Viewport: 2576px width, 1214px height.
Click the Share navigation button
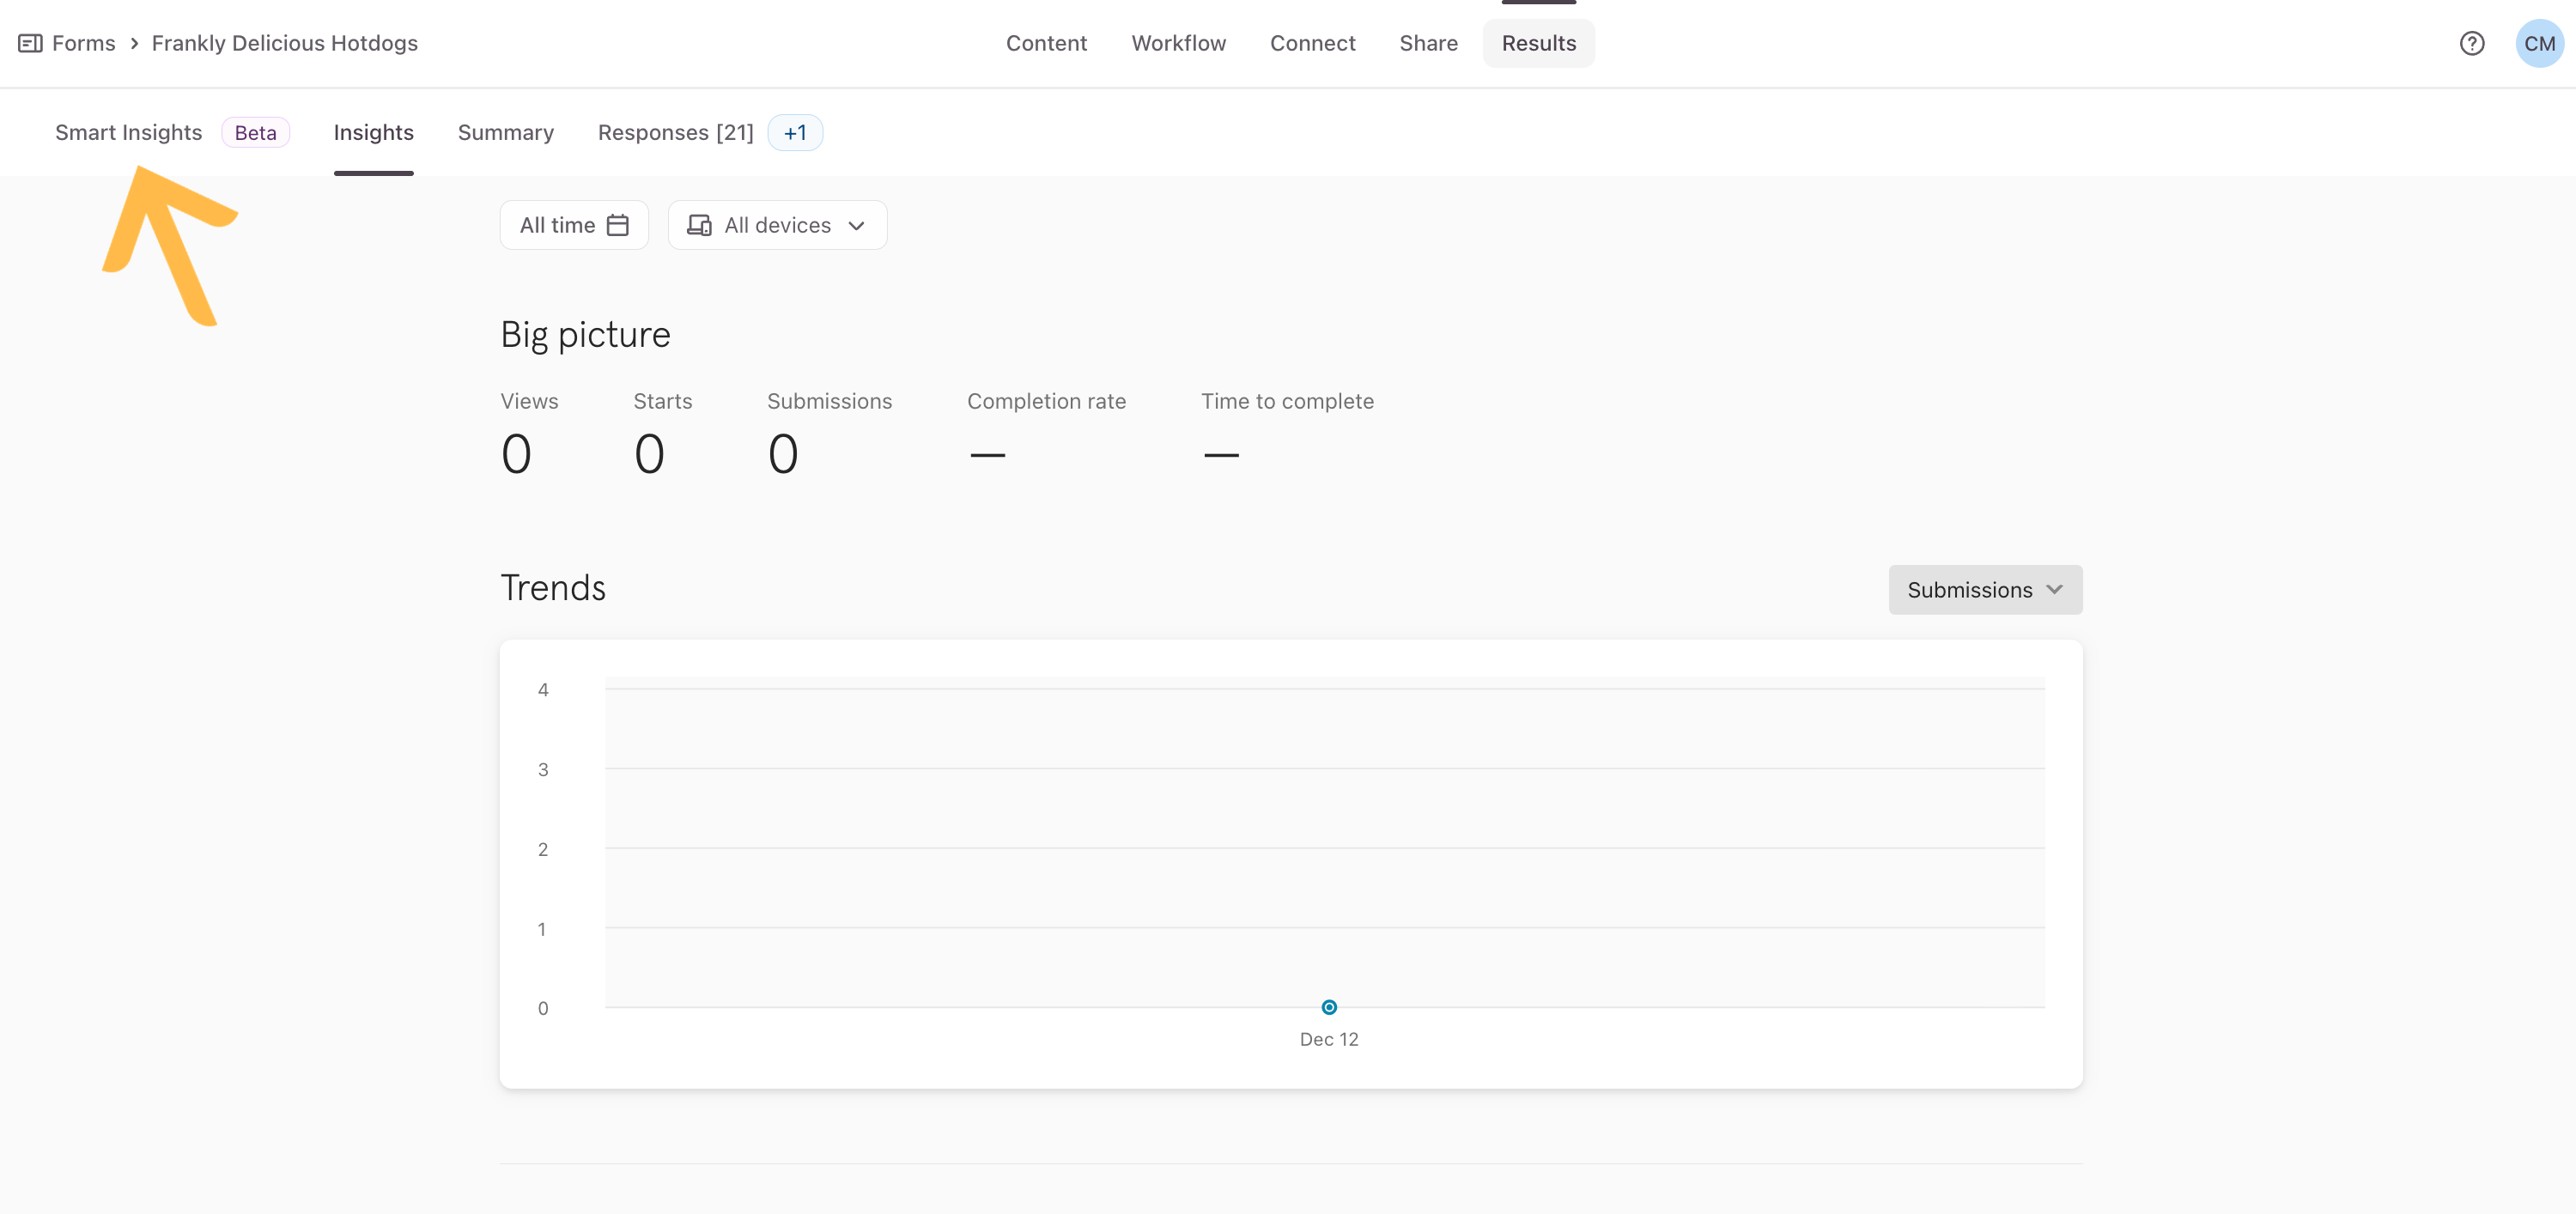coord(1428,43)
